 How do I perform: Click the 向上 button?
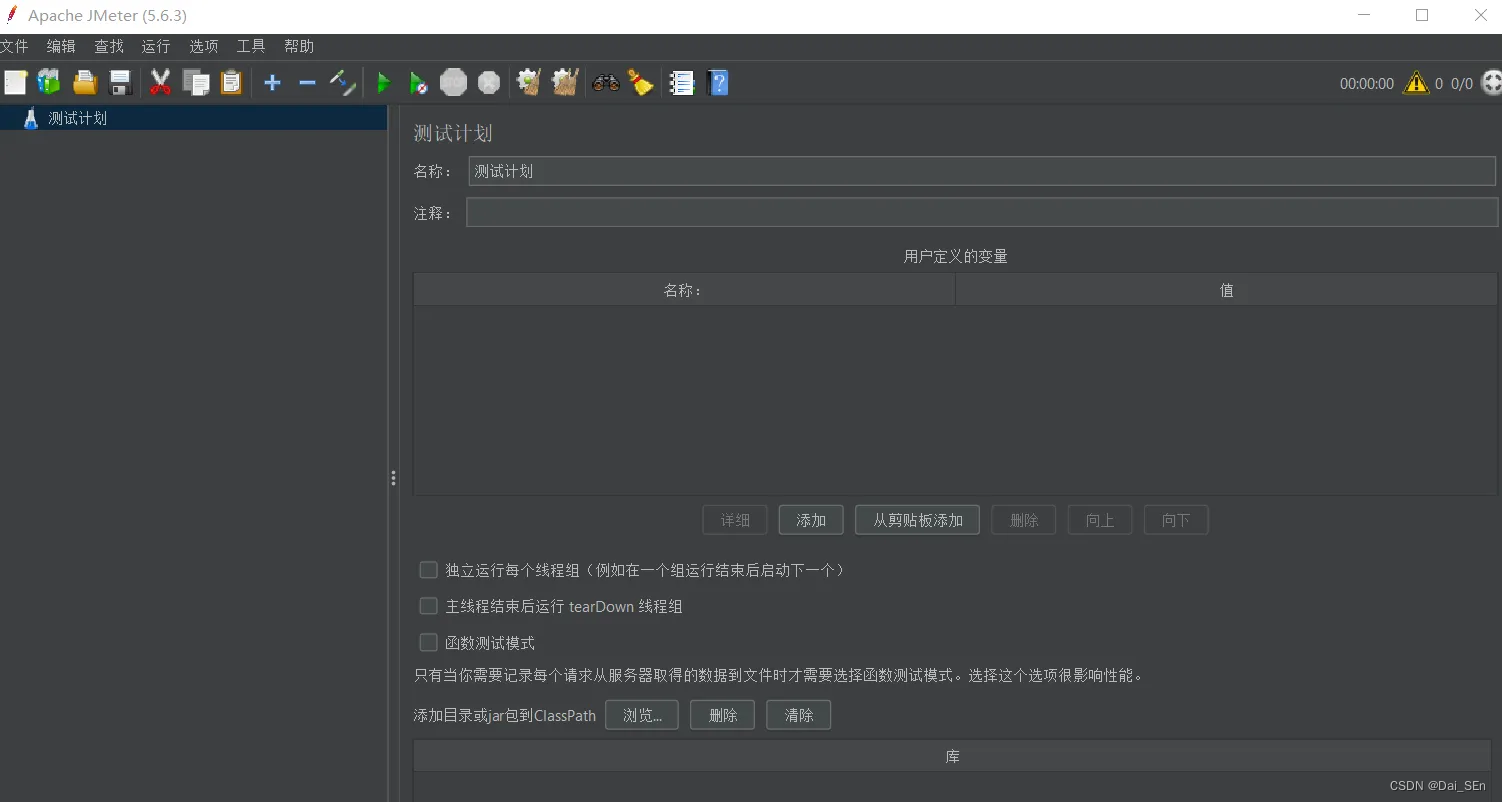point(1100,520)
